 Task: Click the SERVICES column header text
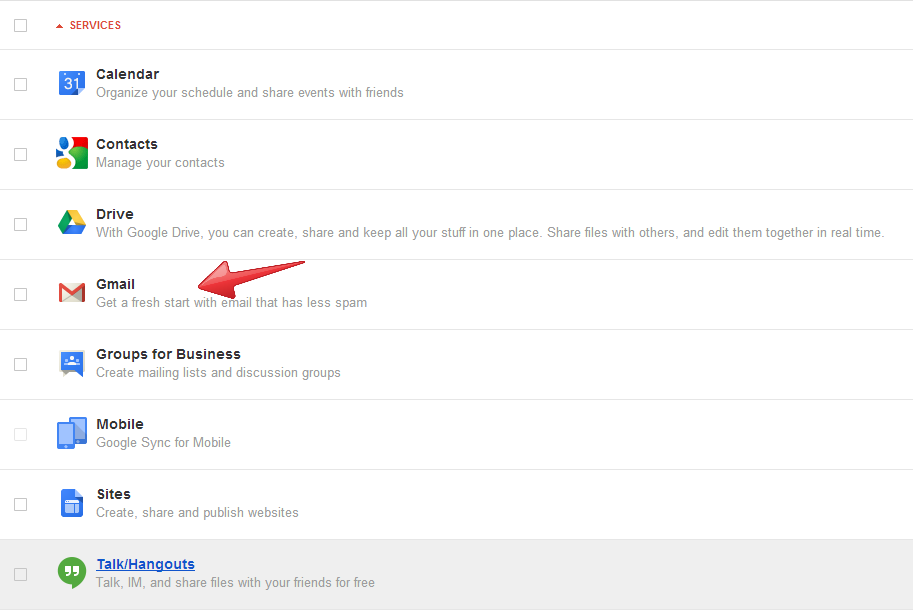[95, 25]
